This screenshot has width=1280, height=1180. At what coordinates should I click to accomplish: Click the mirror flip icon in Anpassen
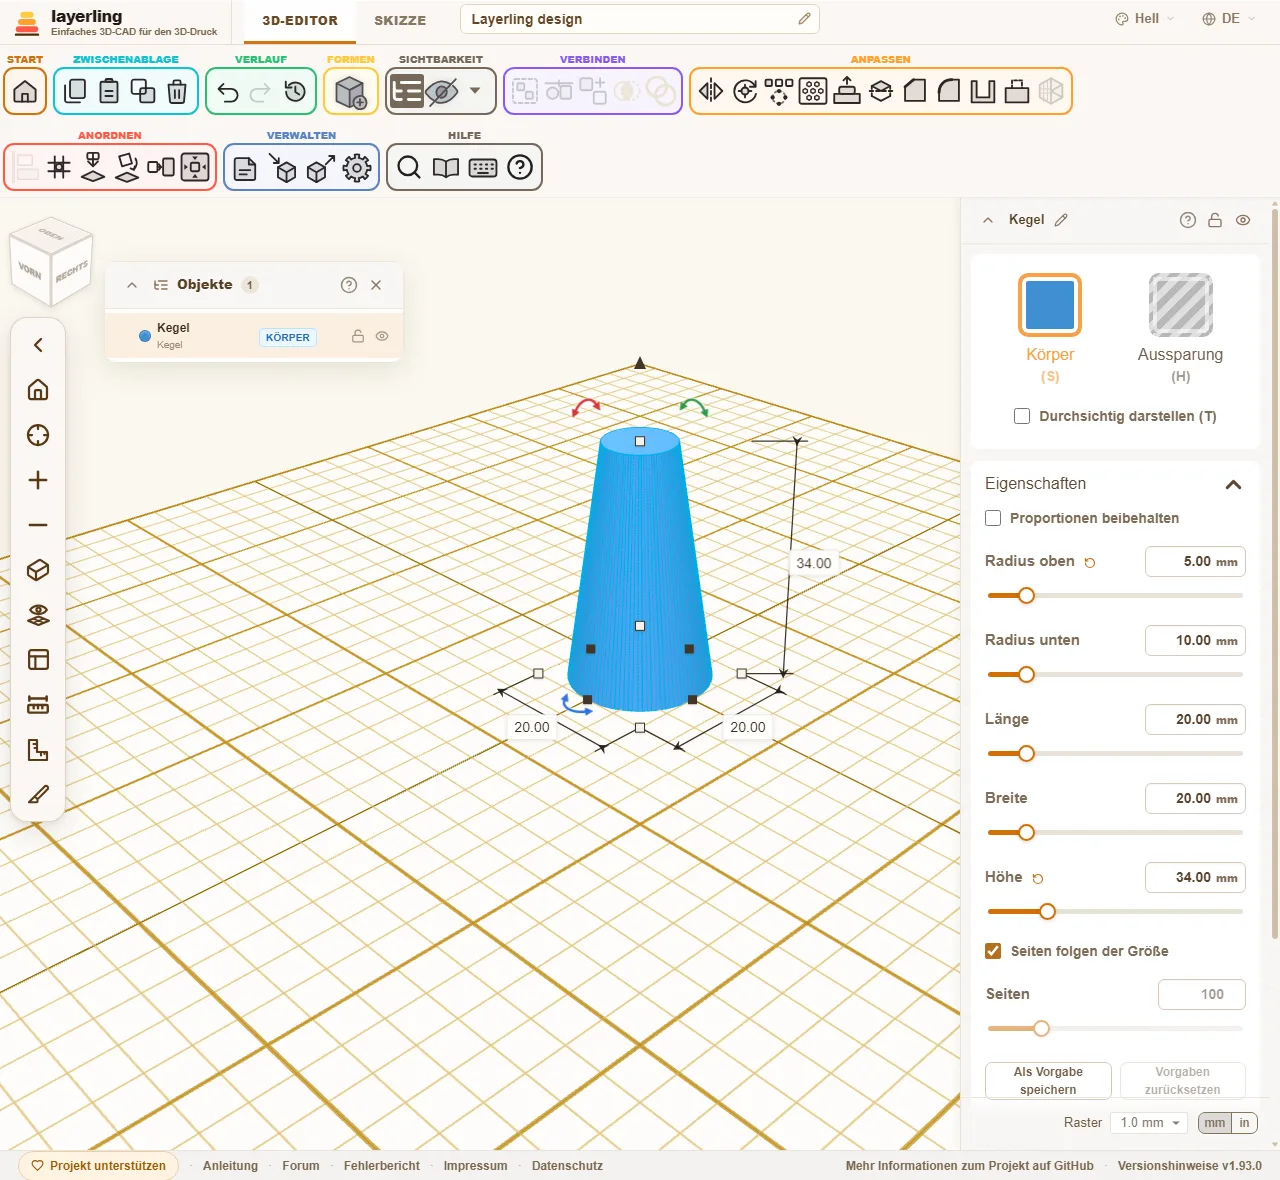(711, 91)
